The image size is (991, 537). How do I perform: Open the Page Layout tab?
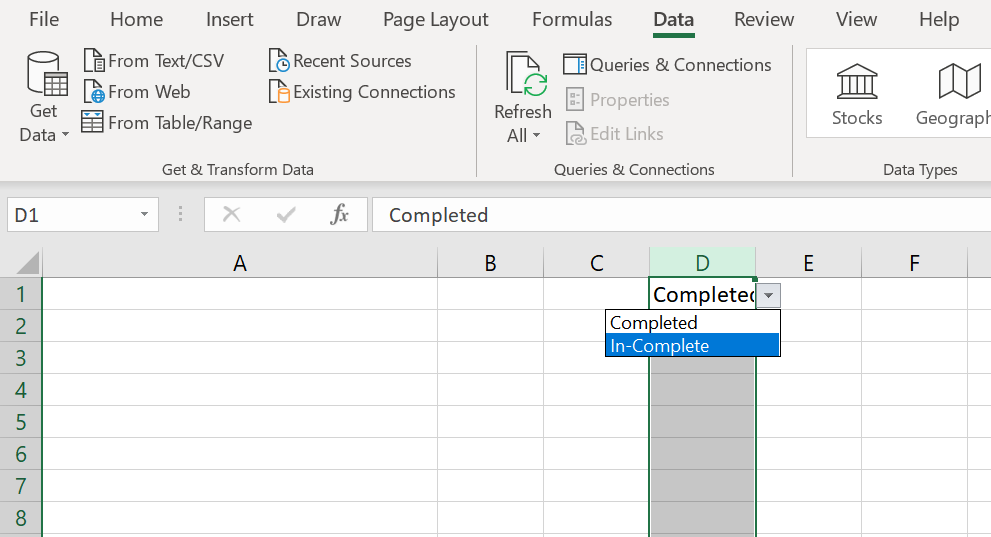click(436, 20)
